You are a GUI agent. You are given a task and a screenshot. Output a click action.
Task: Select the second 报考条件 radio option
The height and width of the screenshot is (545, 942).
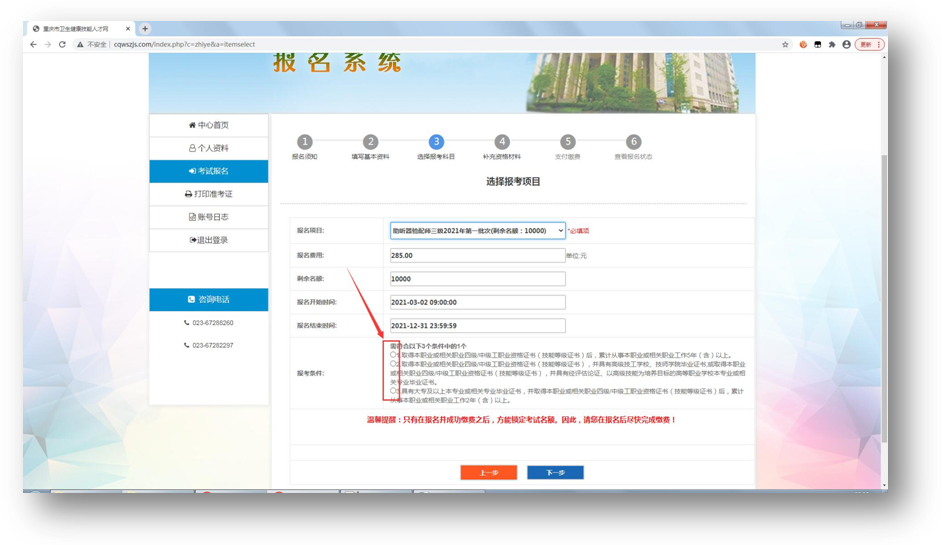click(x=393, y=364)
